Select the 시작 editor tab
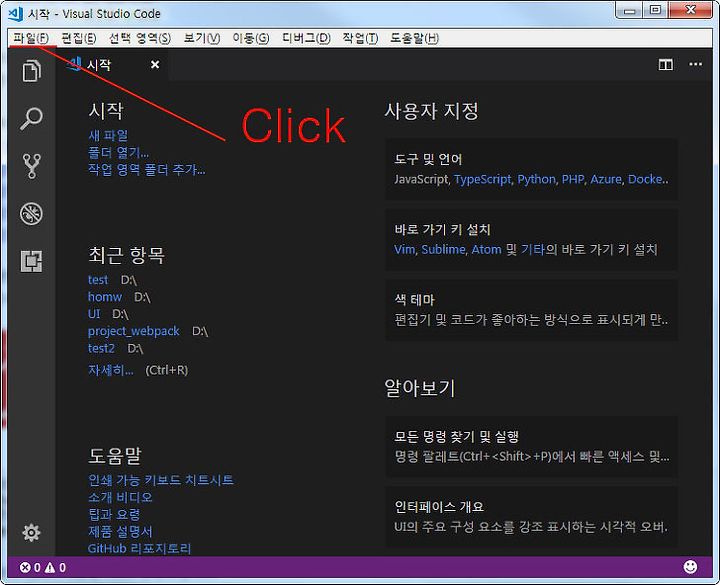 112,65
